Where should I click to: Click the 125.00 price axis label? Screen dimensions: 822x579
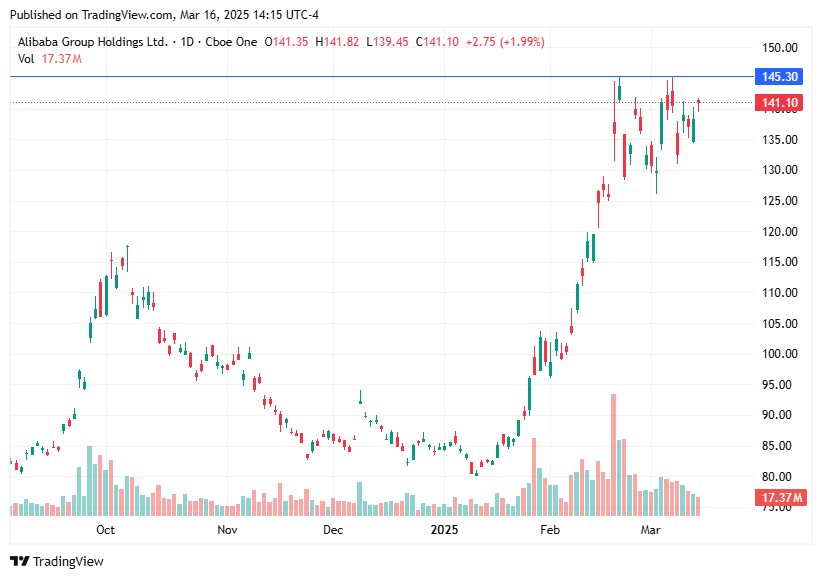pyautogui.click(x=780, y=201)
